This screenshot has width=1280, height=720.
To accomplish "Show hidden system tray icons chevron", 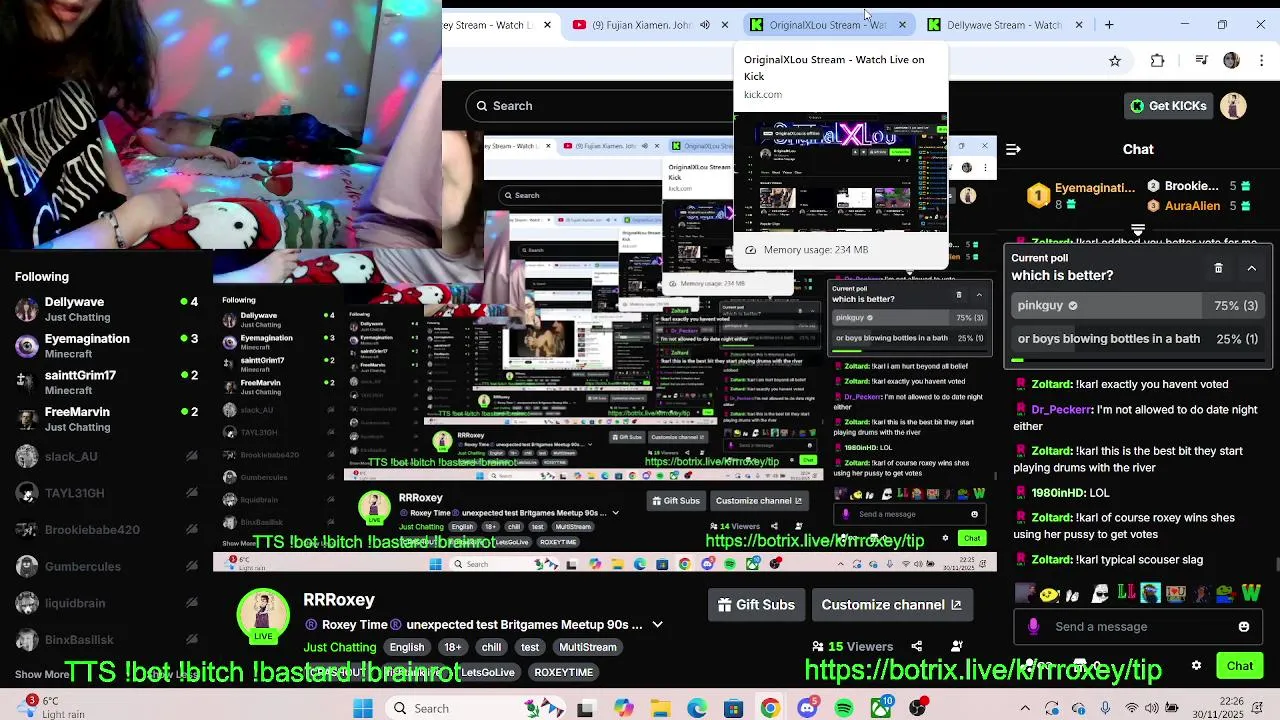I will click(1024, 708).
